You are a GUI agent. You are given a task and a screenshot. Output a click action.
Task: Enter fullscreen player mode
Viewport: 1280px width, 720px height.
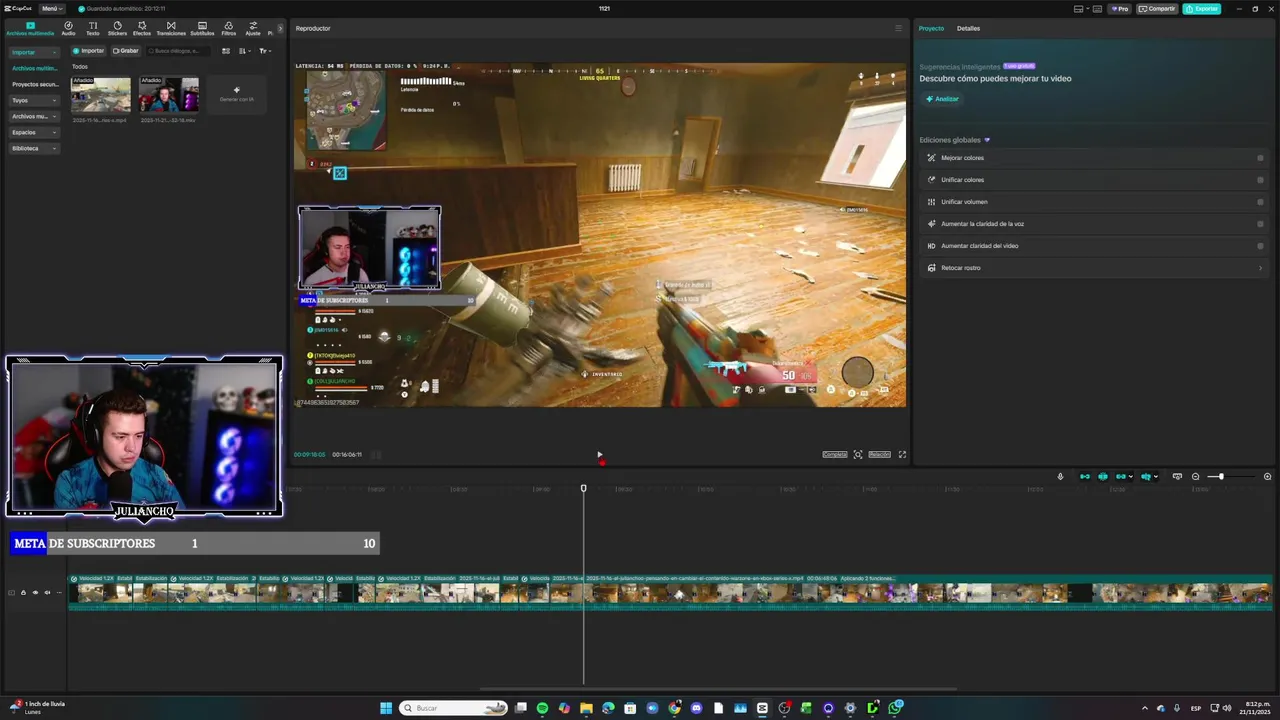click(902, 454)
